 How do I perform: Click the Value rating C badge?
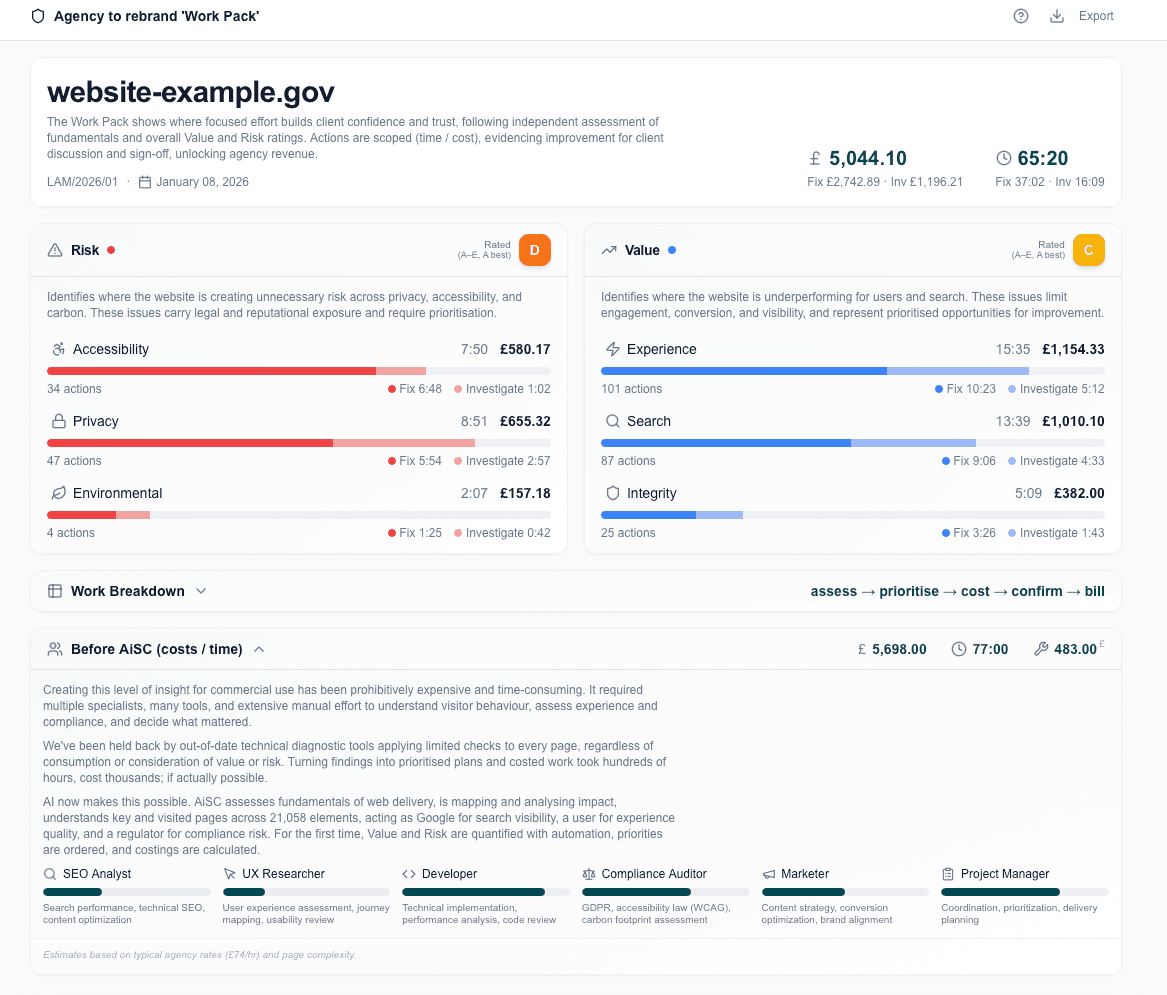click(x=1088, y=250)
